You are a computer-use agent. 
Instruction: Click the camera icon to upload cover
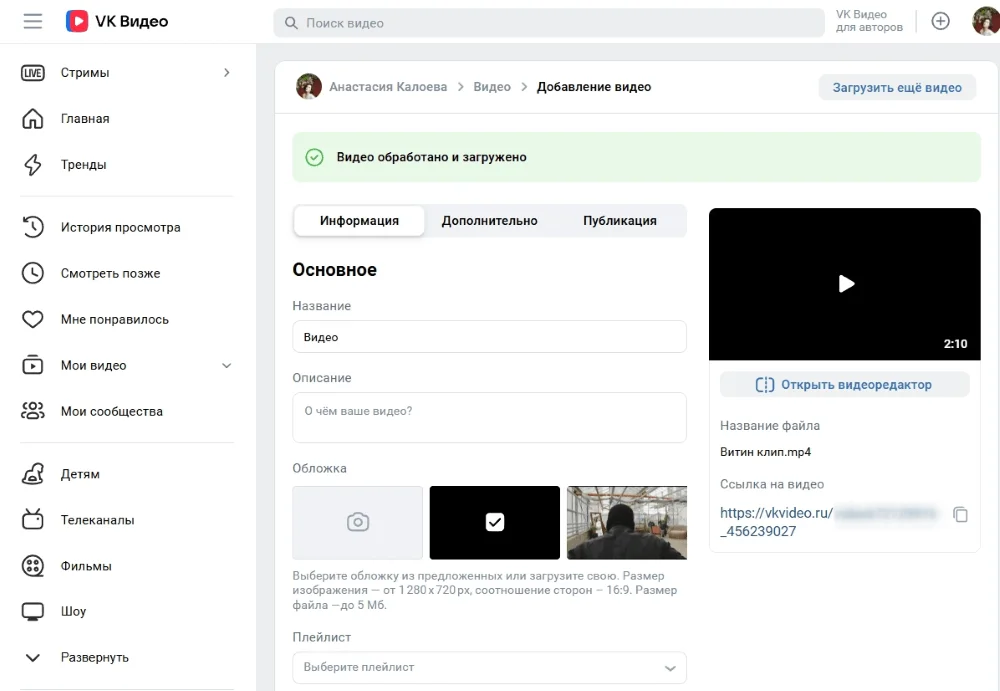pyautogui.click(x=357, y=522)
